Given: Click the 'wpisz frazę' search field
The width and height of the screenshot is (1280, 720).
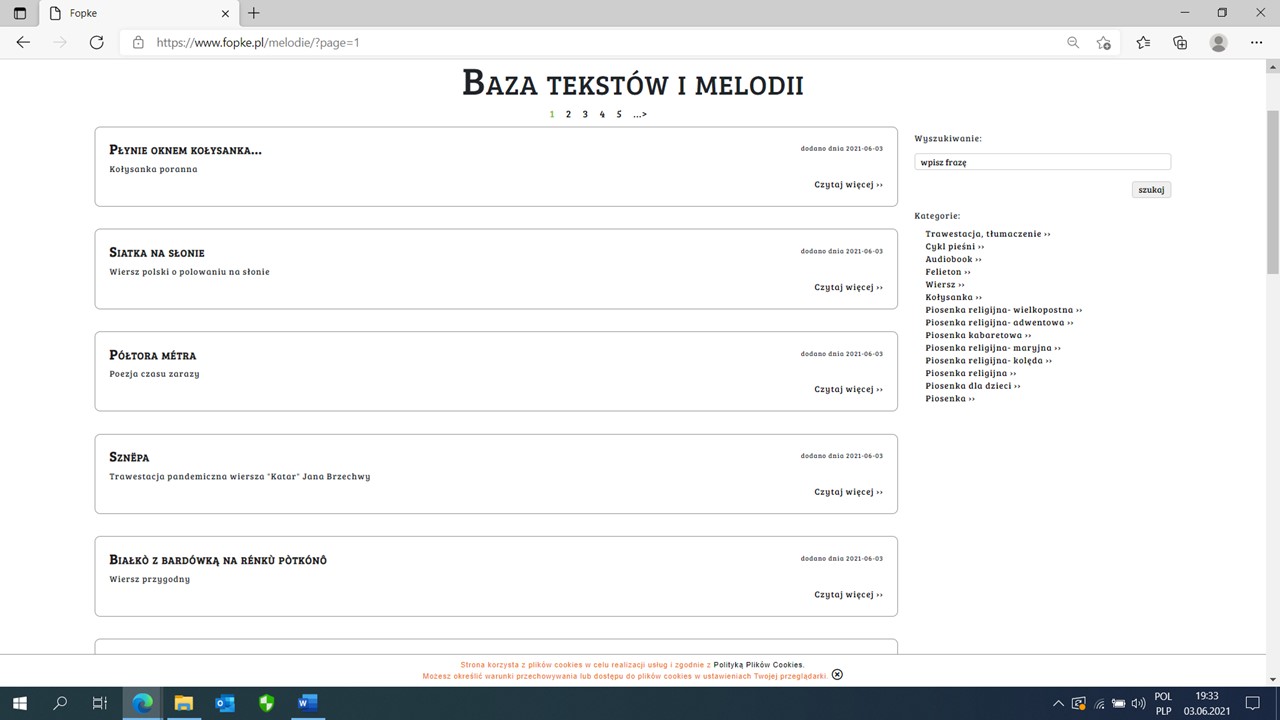Looking at the screenshot, I should click(1042, 162).
